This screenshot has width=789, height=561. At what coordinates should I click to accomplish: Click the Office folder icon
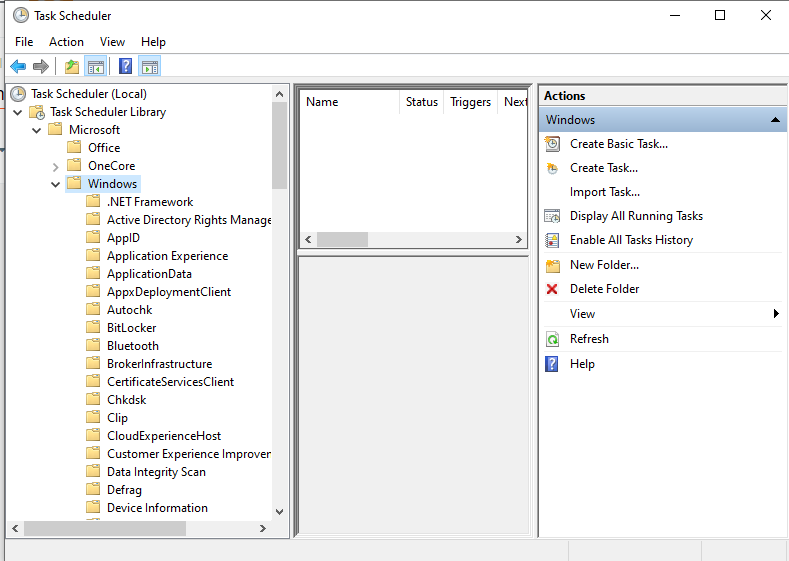click(x=74, y=147)
